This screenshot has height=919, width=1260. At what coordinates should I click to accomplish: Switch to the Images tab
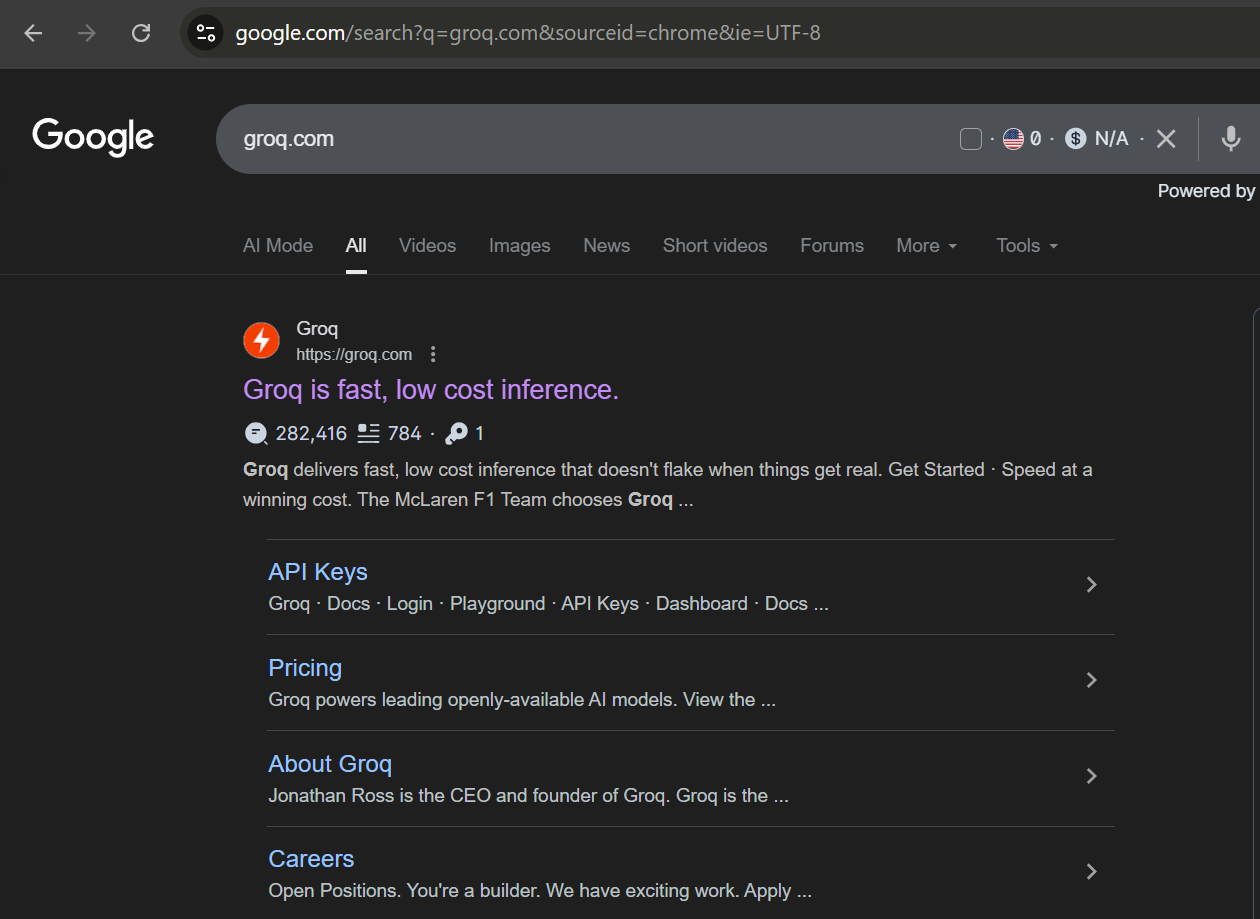coord(519,245)
